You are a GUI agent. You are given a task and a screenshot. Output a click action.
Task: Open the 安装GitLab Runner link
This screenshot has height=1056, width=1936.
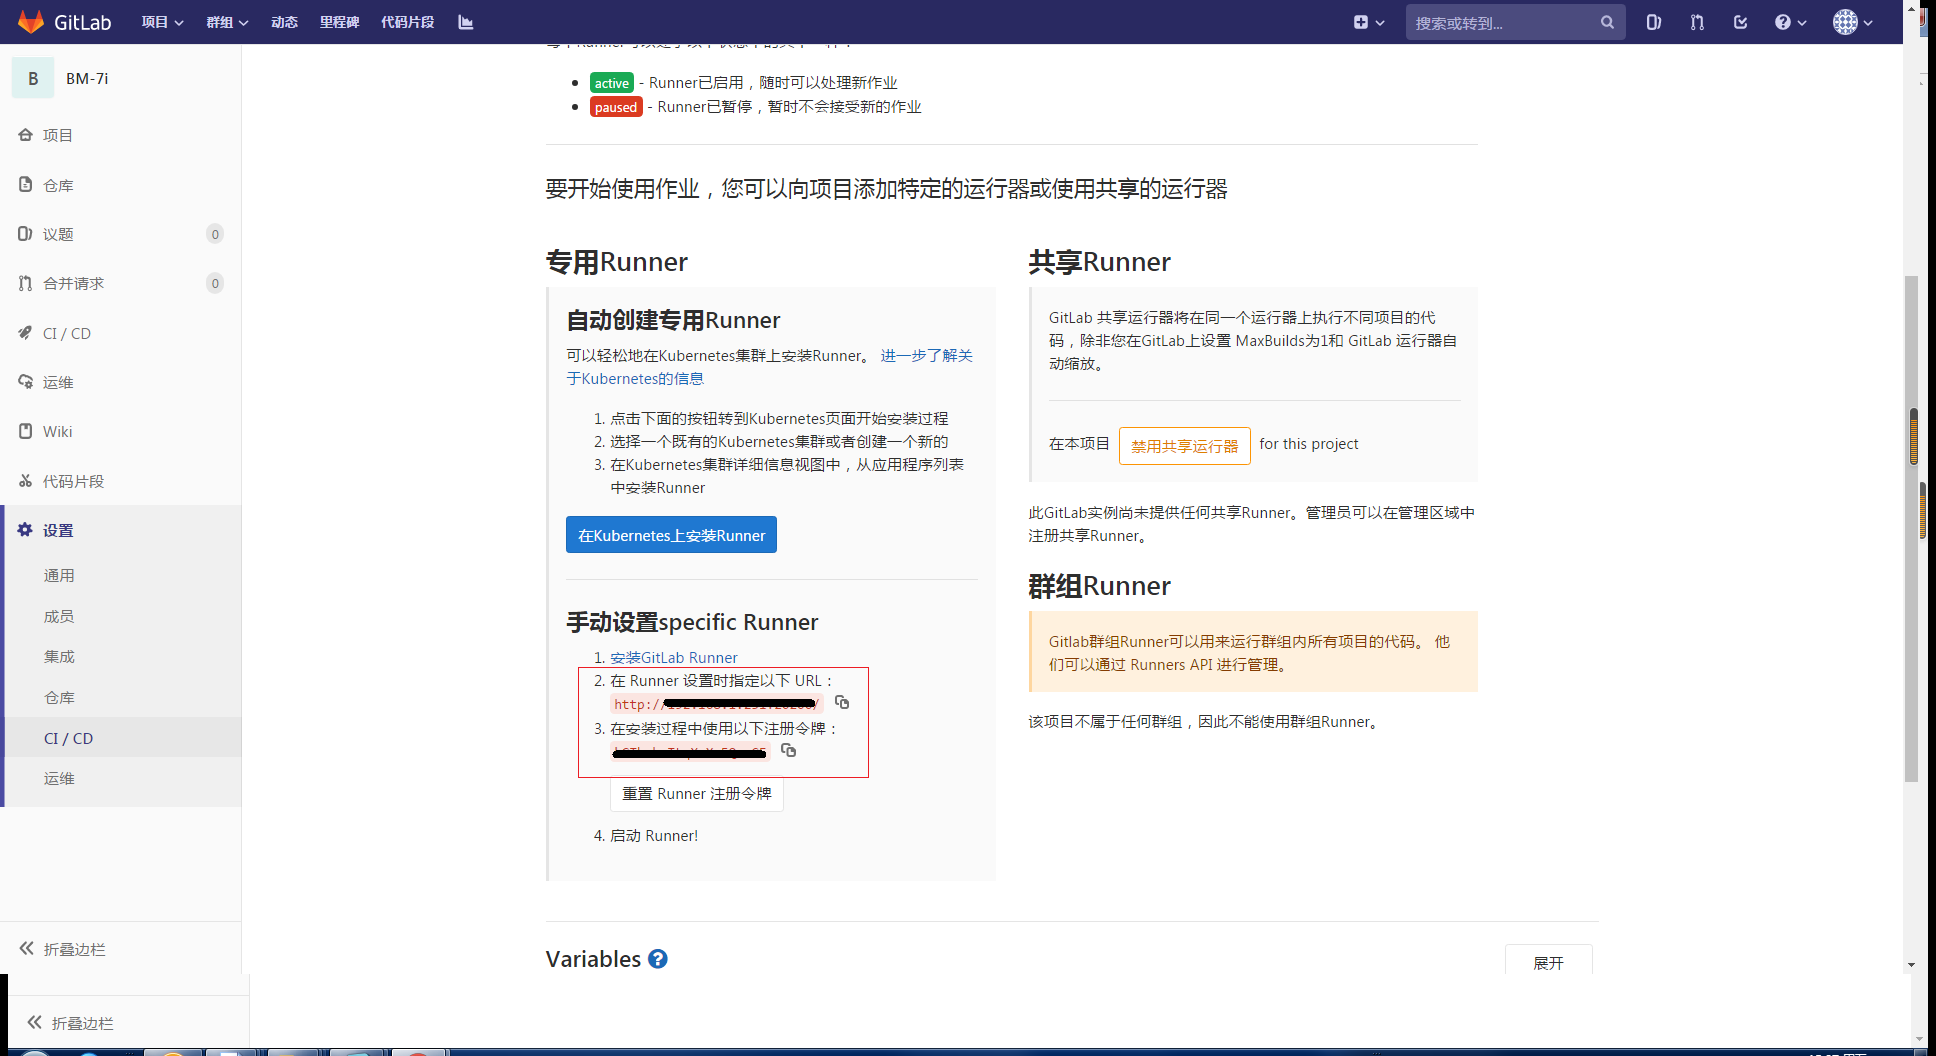673,657
